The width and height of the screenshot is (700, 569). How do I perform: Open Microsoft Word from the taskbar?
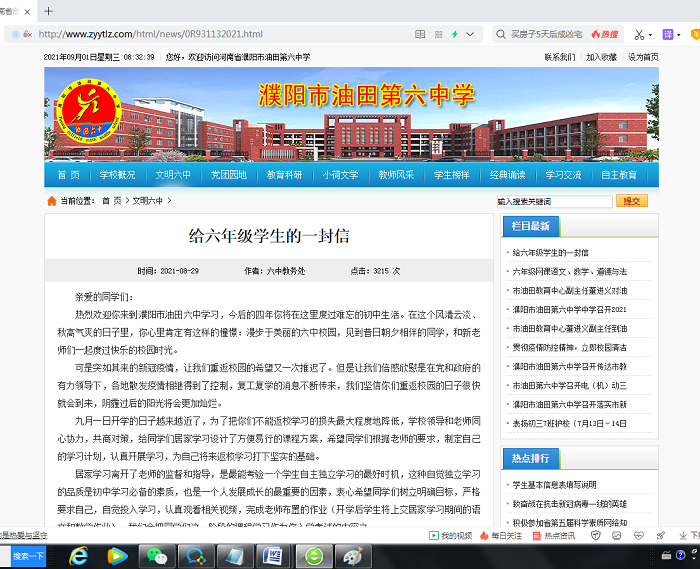click(274, 556)
